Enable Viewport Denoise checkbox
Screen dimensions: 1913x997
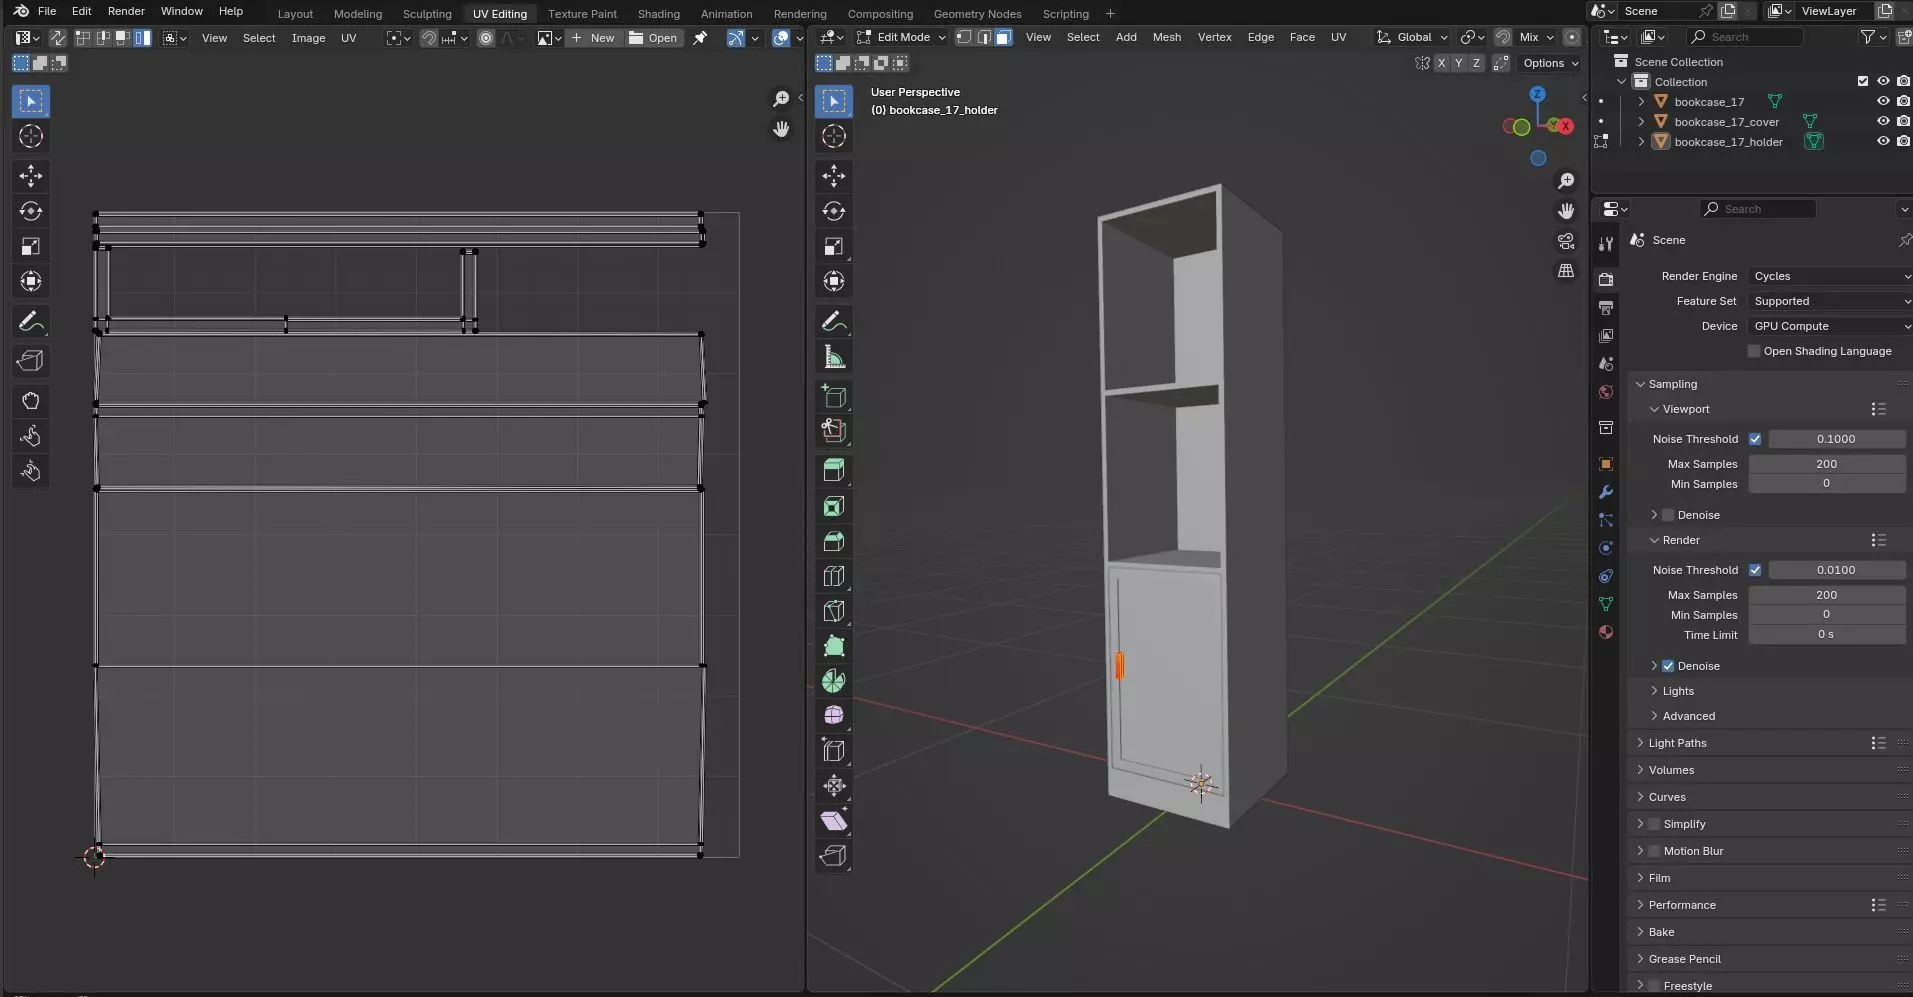tap(1668, 515)
